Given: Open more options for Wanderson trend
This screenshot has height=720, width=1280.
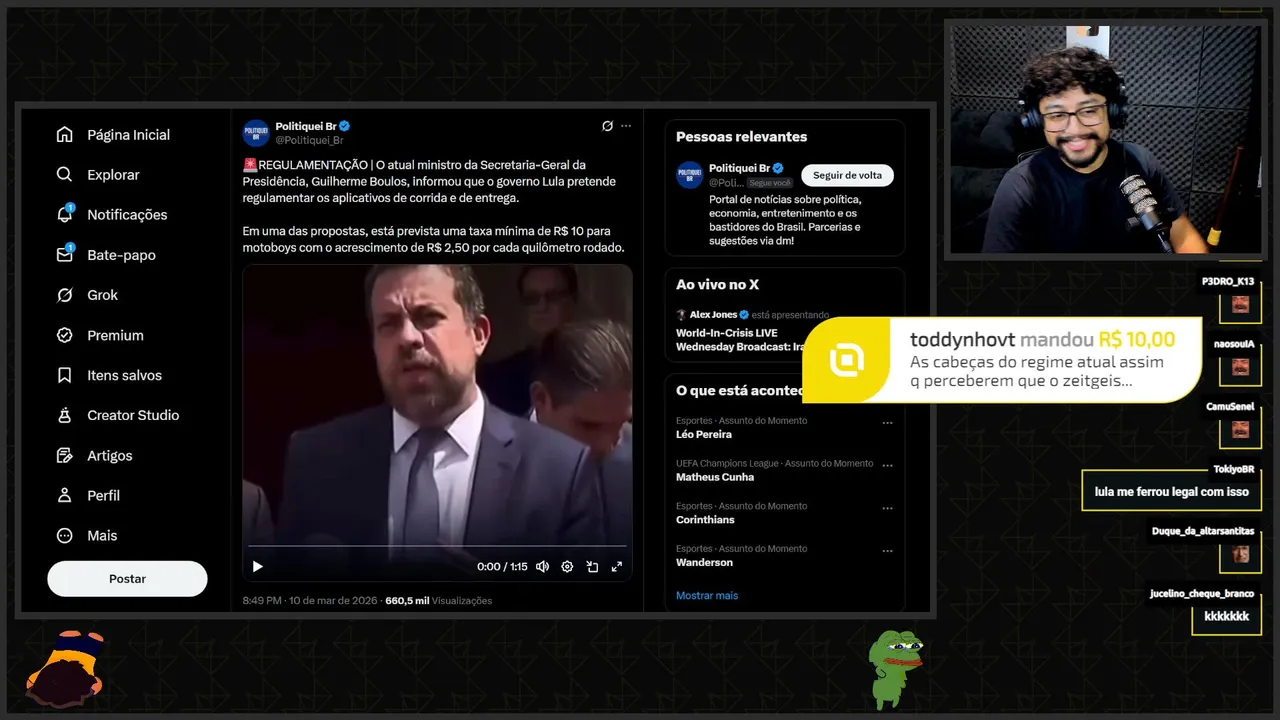Looking at the screenshot, I should click(x=887, y=551).
